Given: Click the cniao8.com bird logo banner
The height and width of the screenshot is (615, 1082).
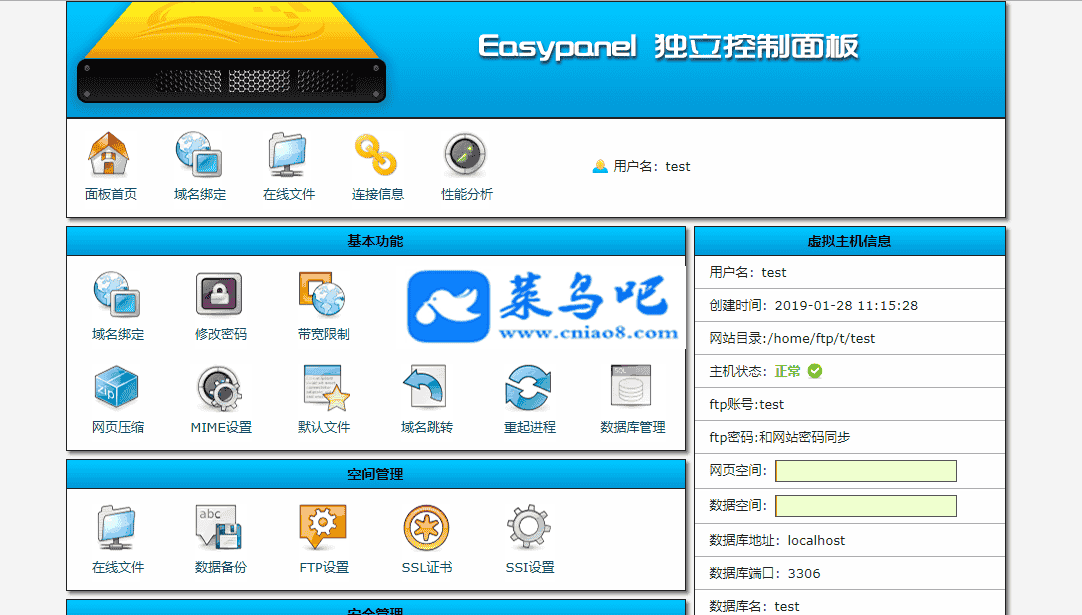Looking at the screenshot, I should point(543,307).
